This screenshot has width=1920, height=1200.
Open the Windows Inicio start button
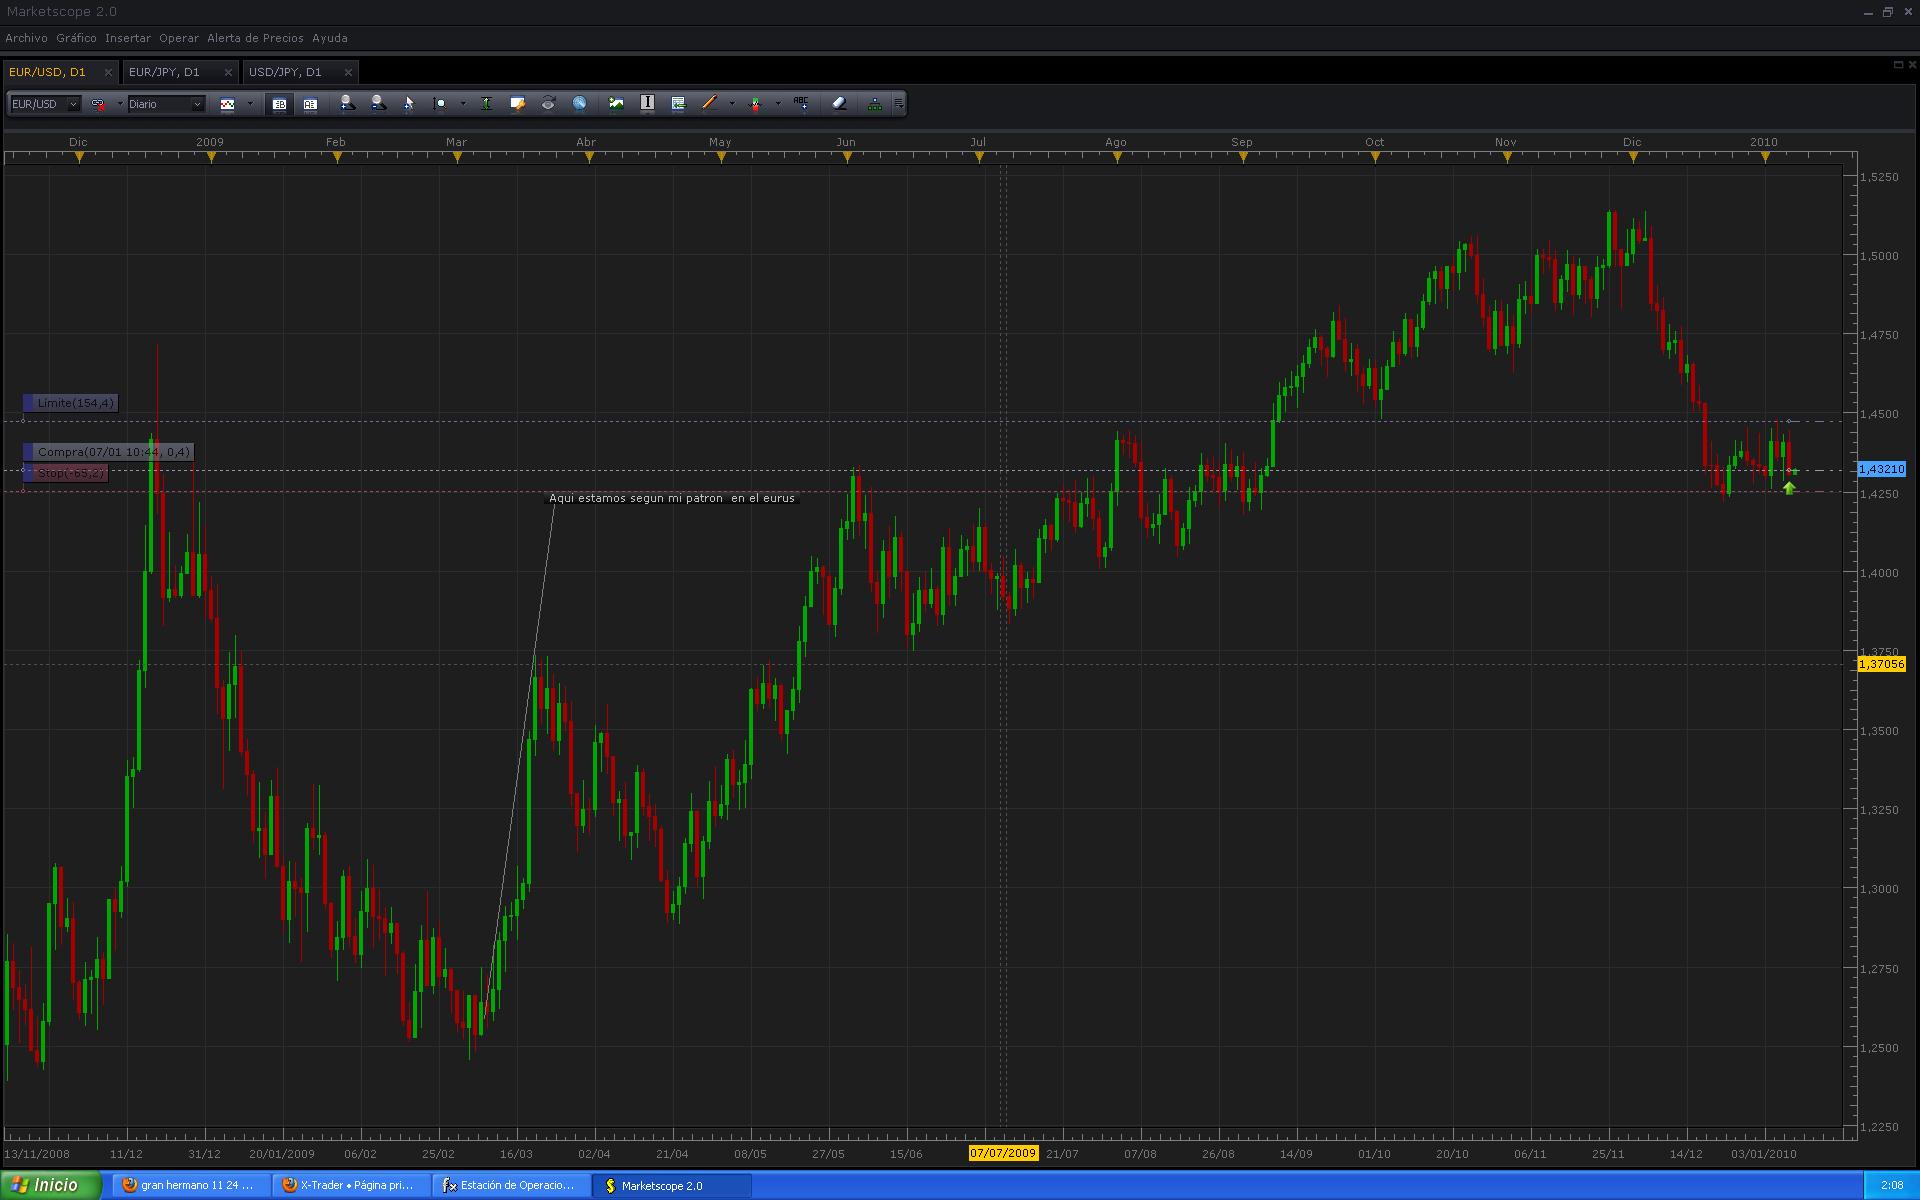[x=50, y=1185]
